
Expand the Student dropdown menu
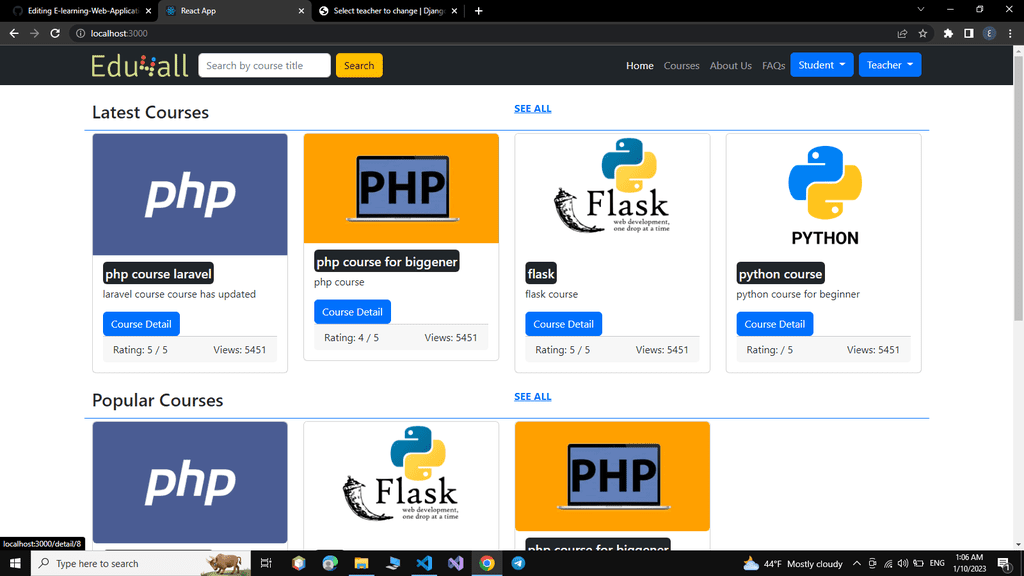coord(822,65)
